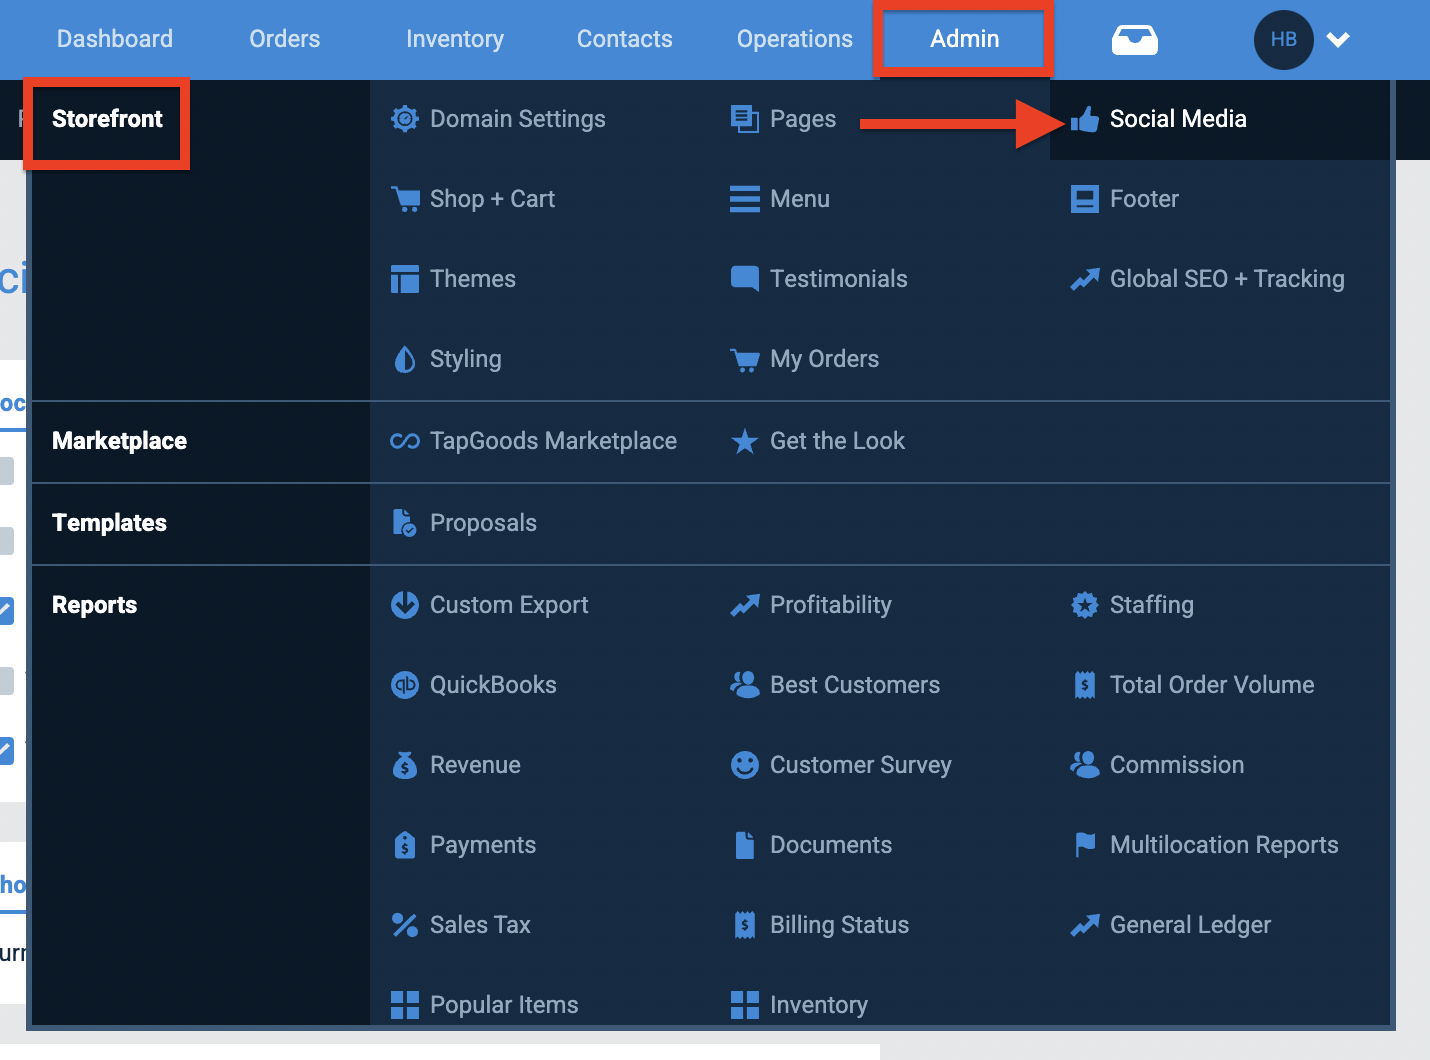The image size is (1430, 1060).
Task: Click the Menu hamburger icon
Action: click(744, 199)
